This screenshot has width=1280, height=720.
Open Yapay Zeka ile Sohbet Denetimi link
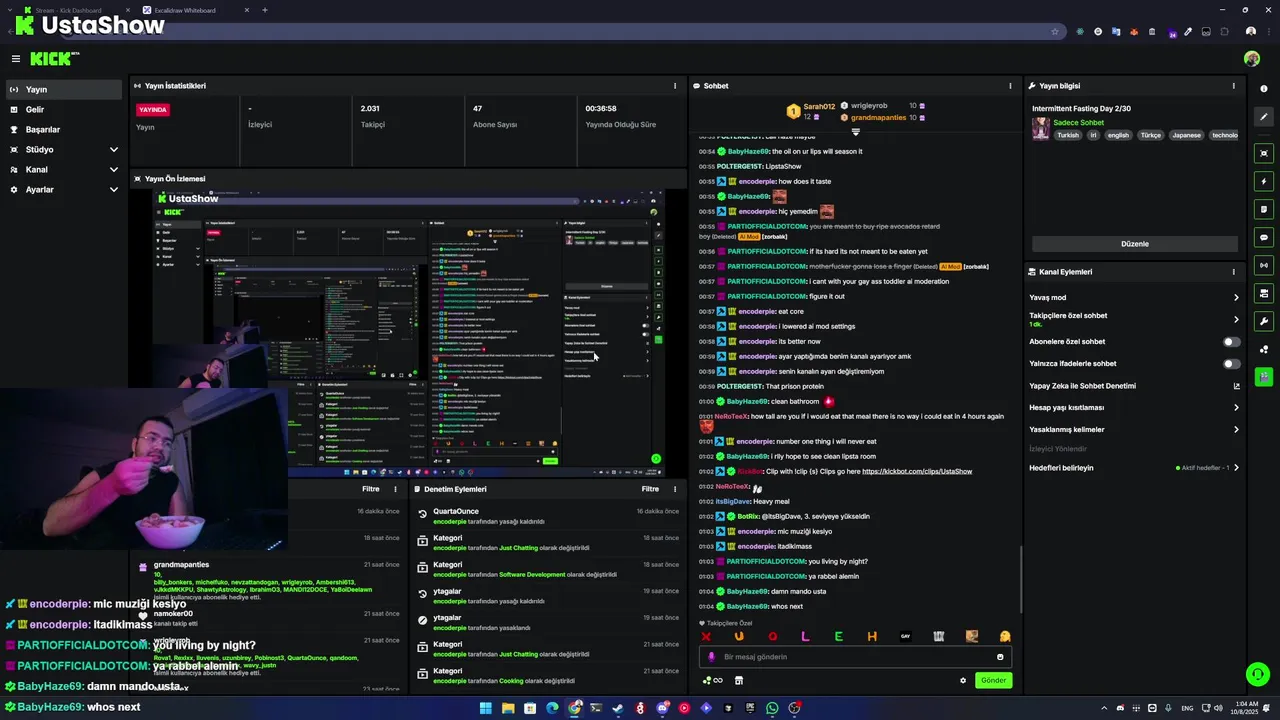[x=1135, y=386]
